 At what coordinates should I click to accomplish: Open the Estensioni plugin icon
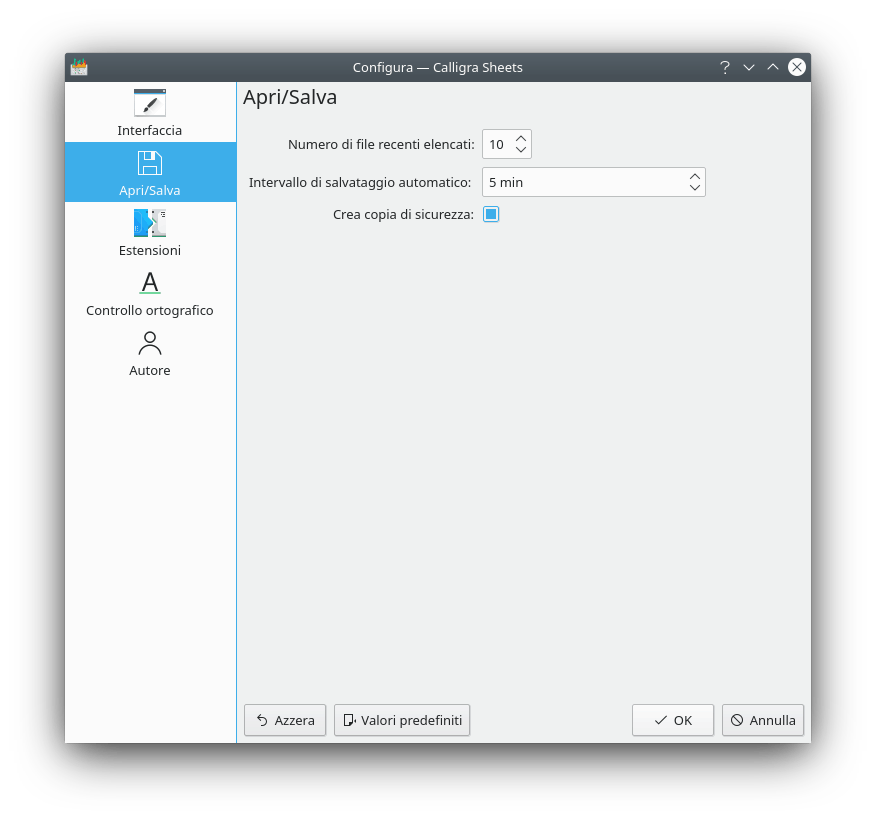point(150,223)
